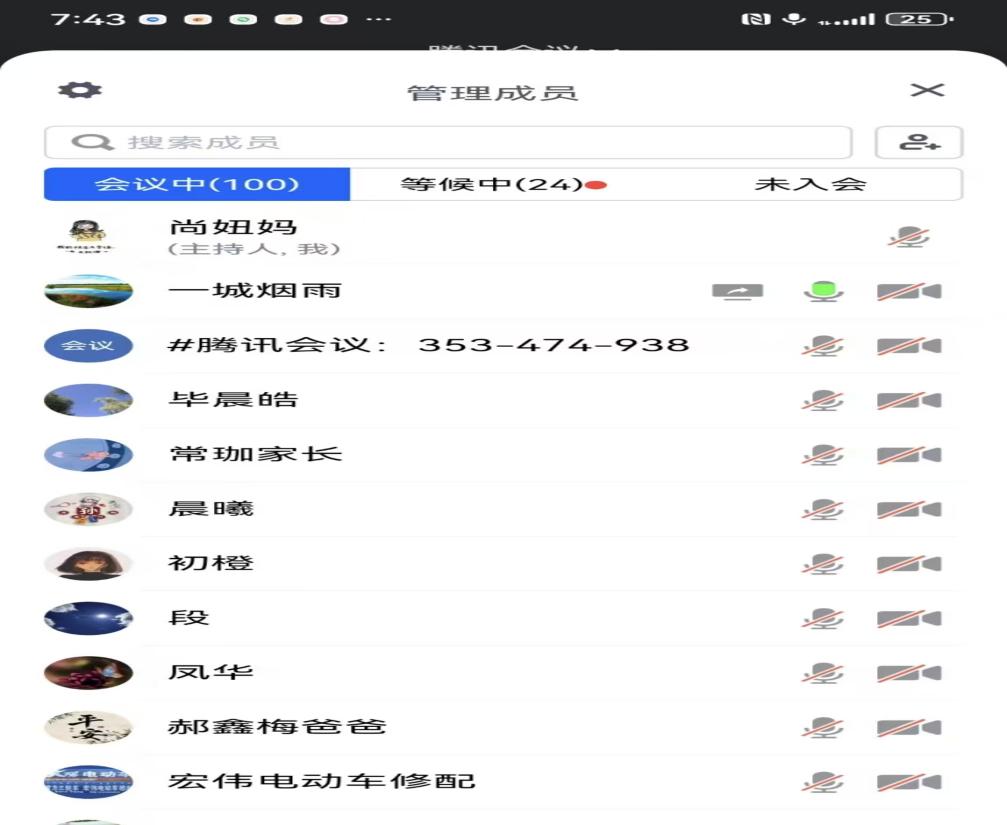Tap camera icon for 郝鑫梅爸爸
This screenshot has width=1007, height=825.
click(909, 727)
